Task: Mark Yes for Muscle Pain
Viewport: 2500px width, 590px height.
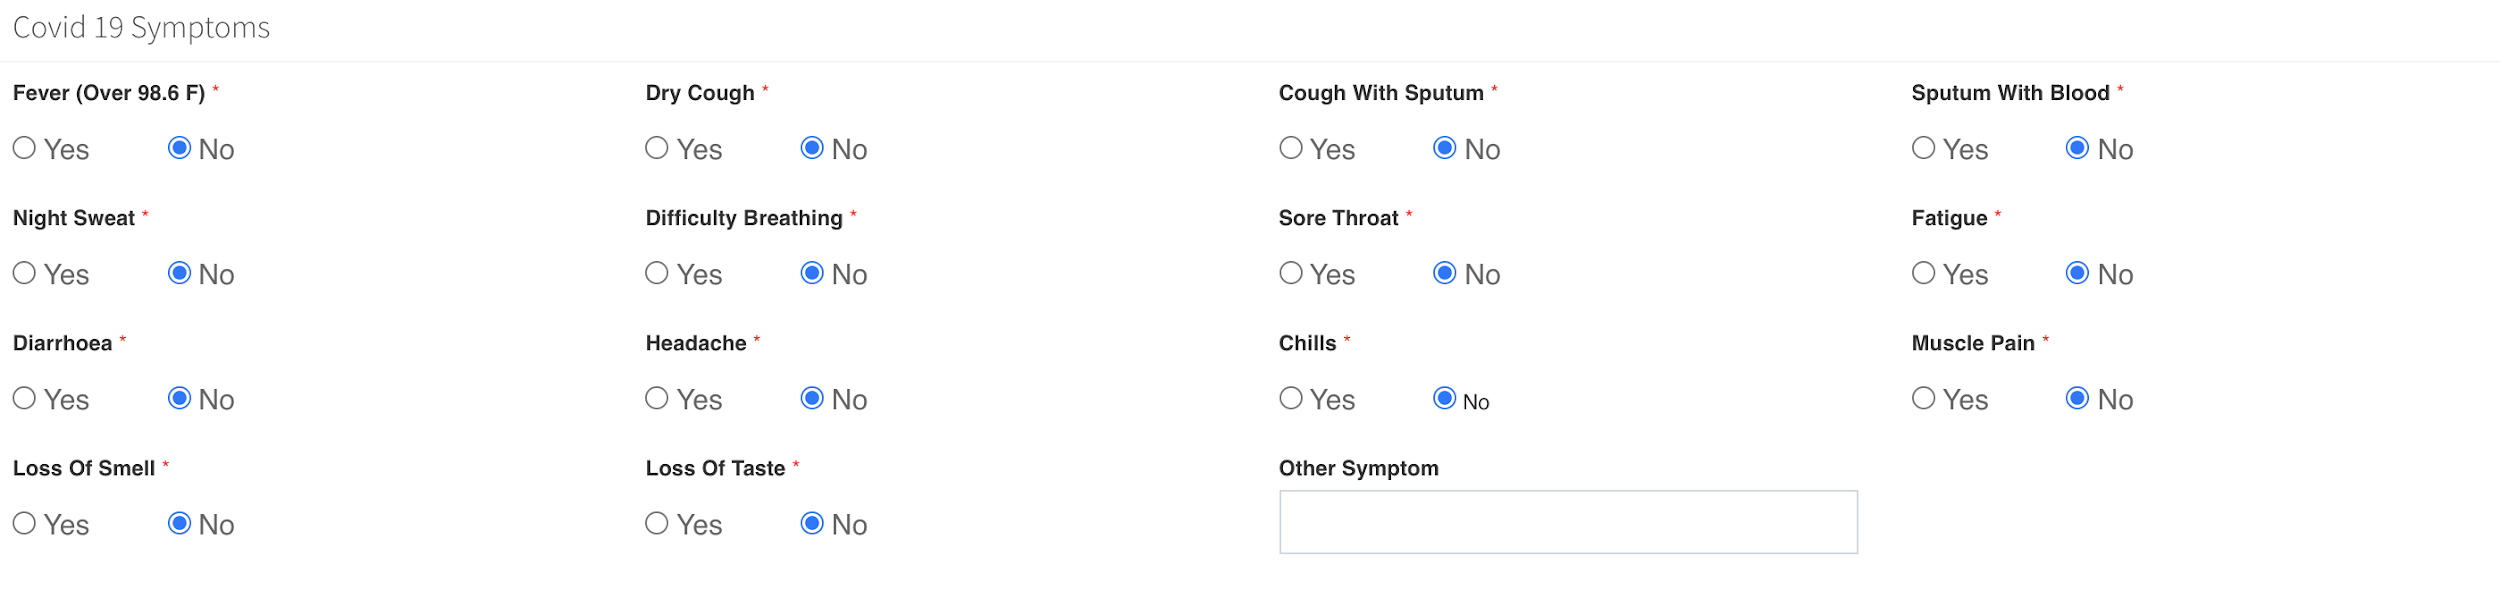Action: [1923, 398]
